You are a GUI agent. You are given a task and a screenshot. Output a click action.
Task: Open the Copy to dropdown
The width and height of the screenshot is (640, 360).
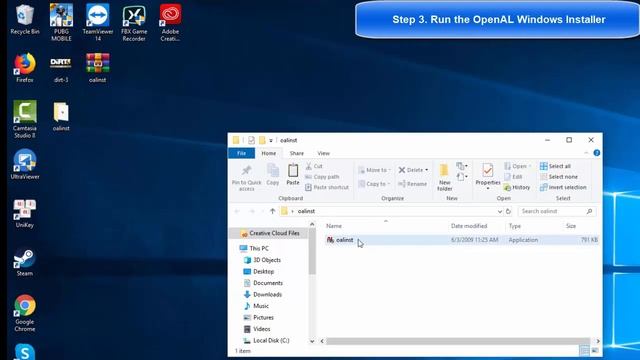coord(374,184)
